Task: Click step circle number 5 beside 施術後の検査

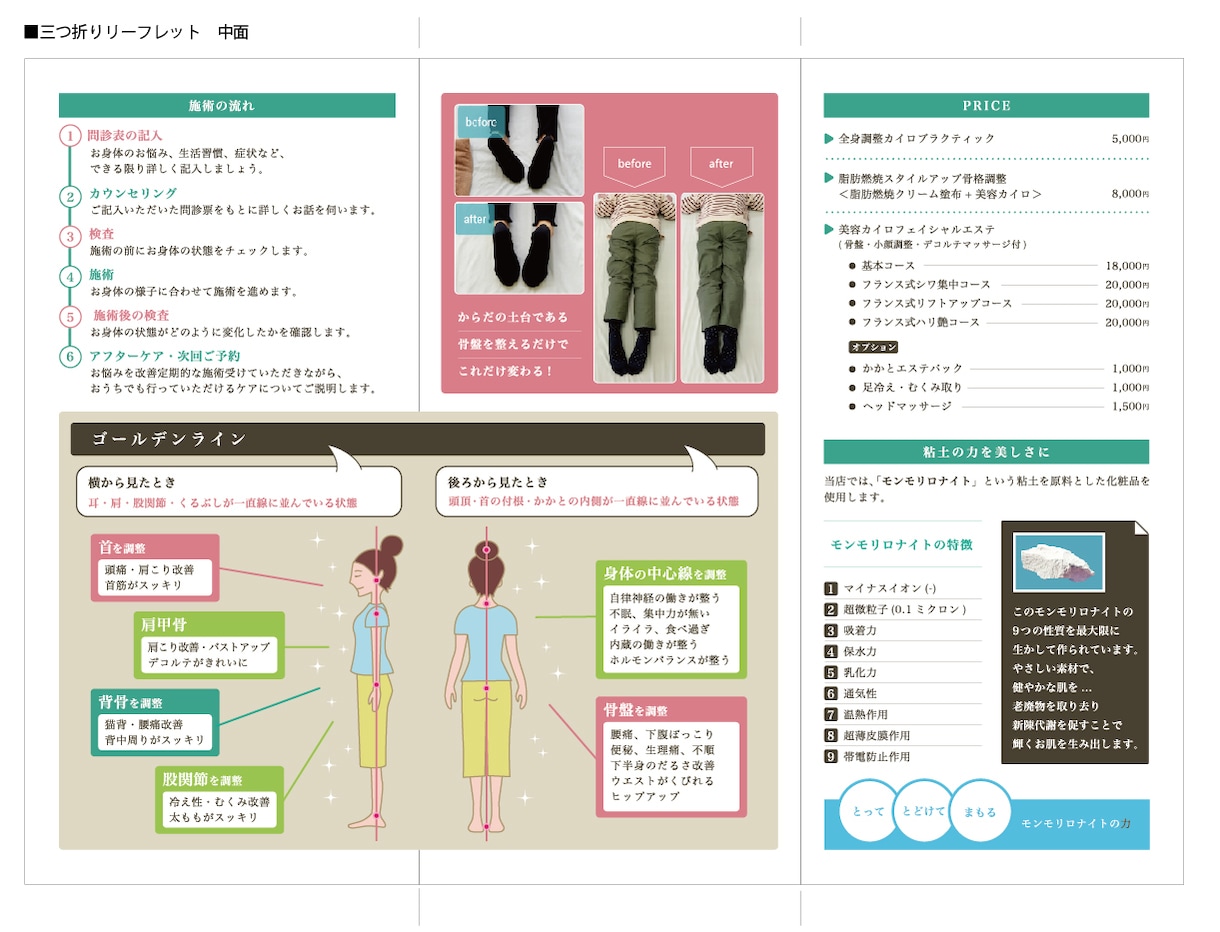Action: click(x=69, y=318)
